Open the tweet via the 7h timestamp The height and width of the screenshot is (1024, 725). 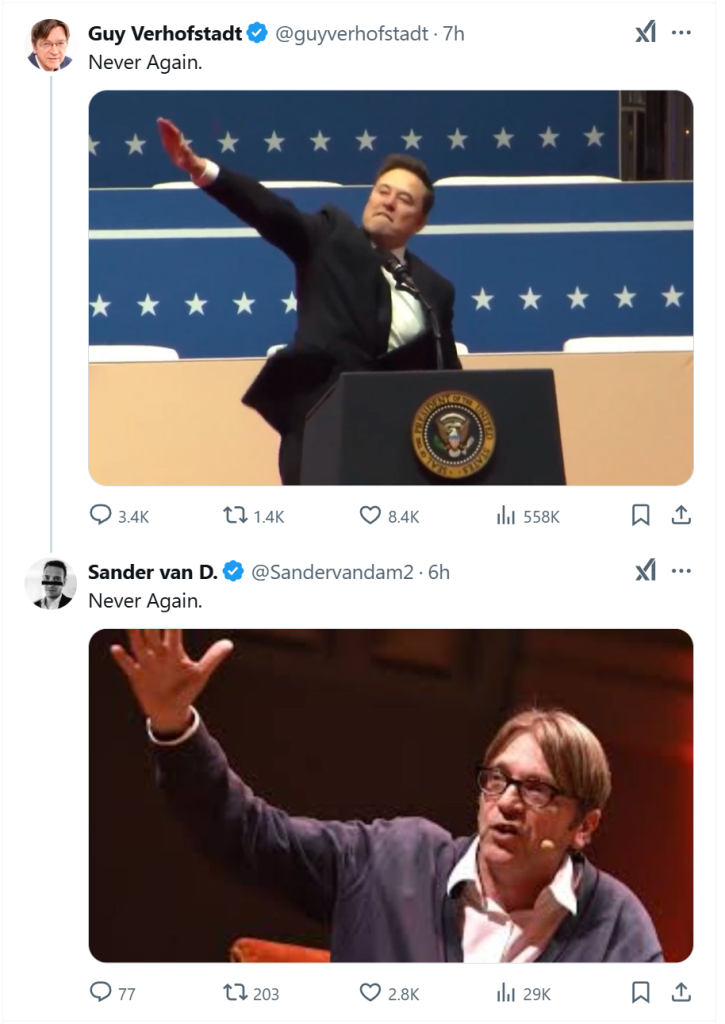(x=454, y=33)
